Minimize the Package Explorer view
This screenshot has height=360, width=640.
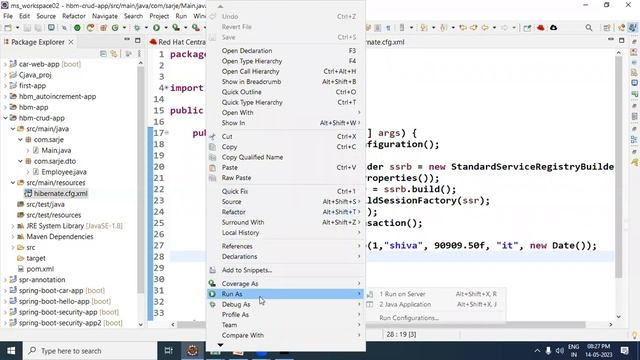[x=127, y=40]
